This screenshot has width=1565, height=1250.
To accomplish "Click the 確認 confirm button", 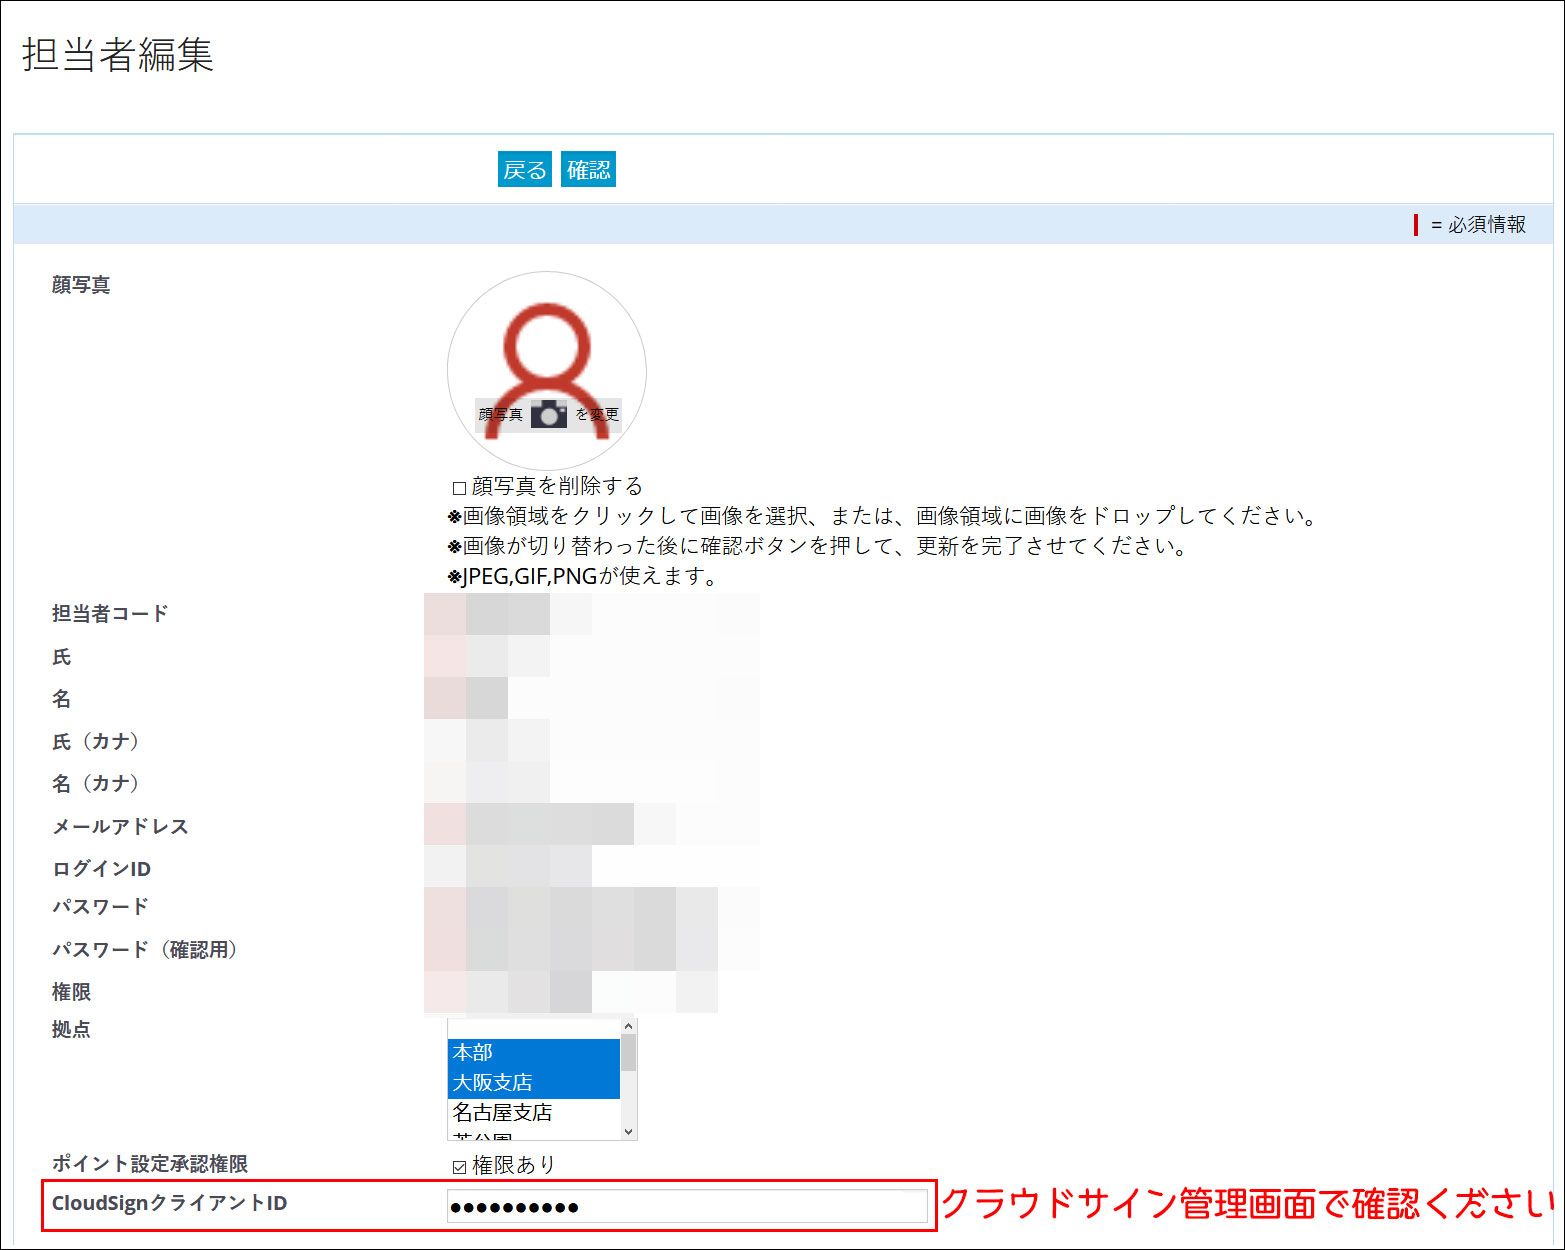I will click(588, 169).
